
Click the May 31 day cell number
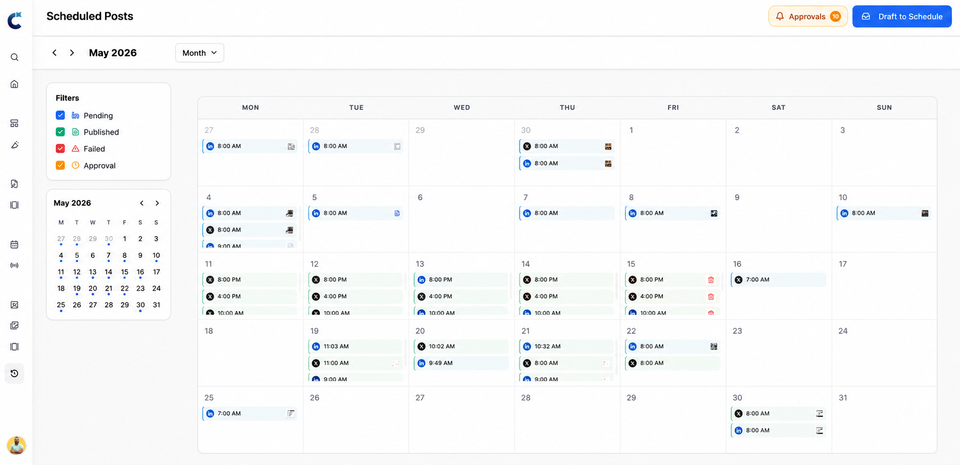click(843, 398)
